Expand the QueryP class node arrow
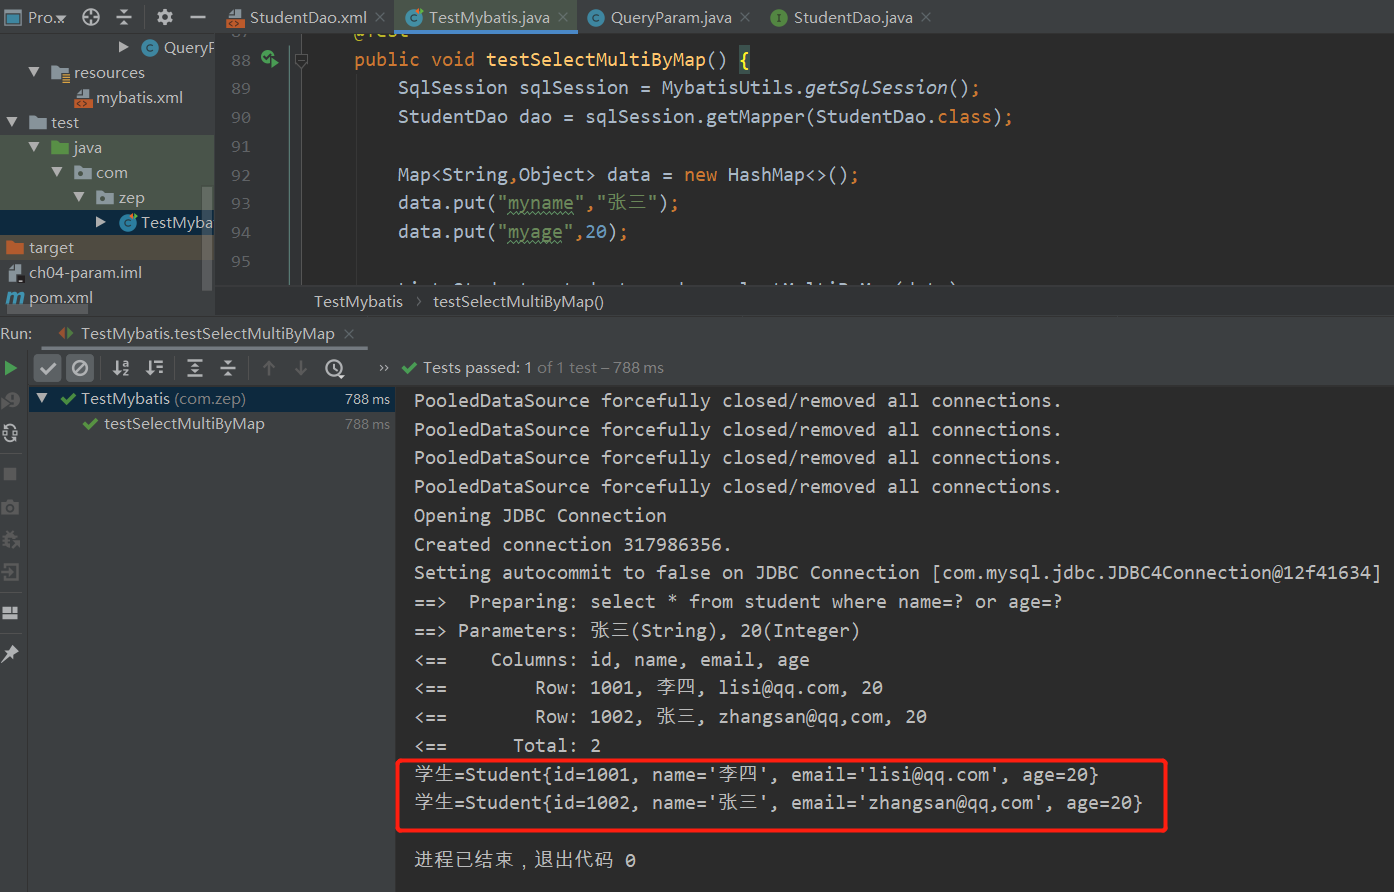Screen dimensions: 1394x892 click(124, 47)
